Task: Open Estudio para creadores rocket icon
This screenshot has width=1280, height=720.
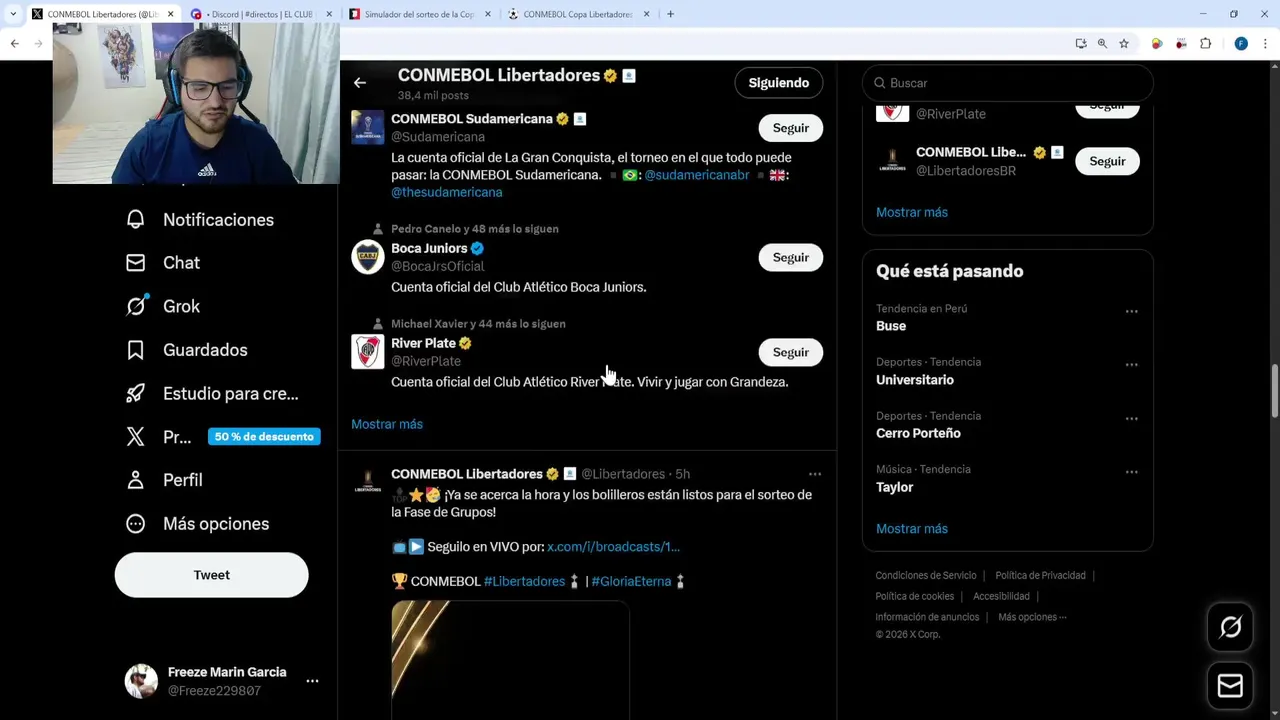Action: tap(136, 394)
